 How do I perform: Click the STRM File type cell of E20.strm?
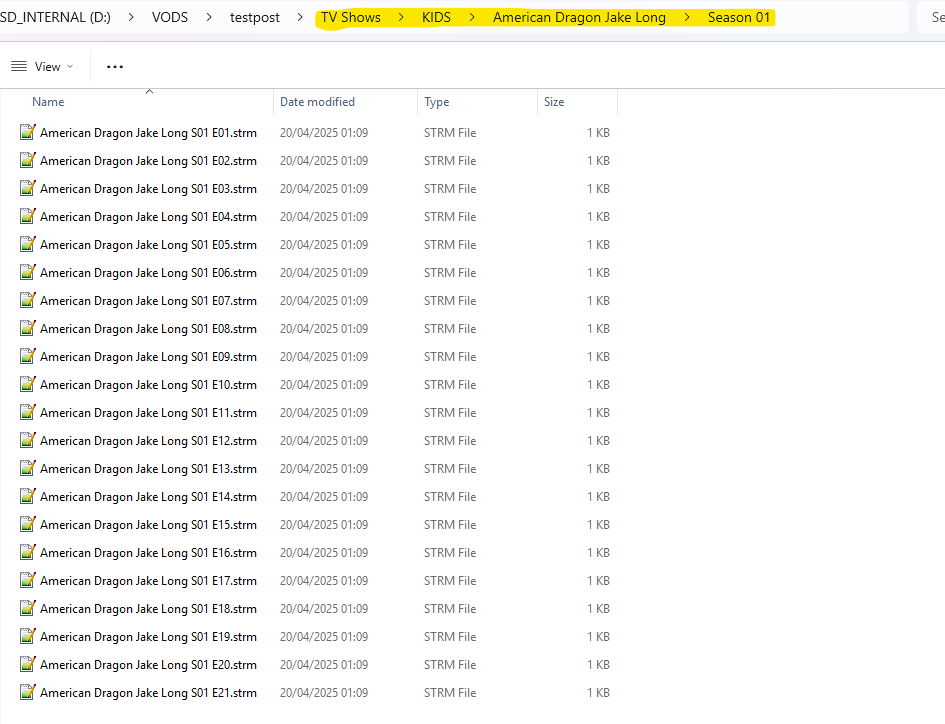[x=450, y=665]
